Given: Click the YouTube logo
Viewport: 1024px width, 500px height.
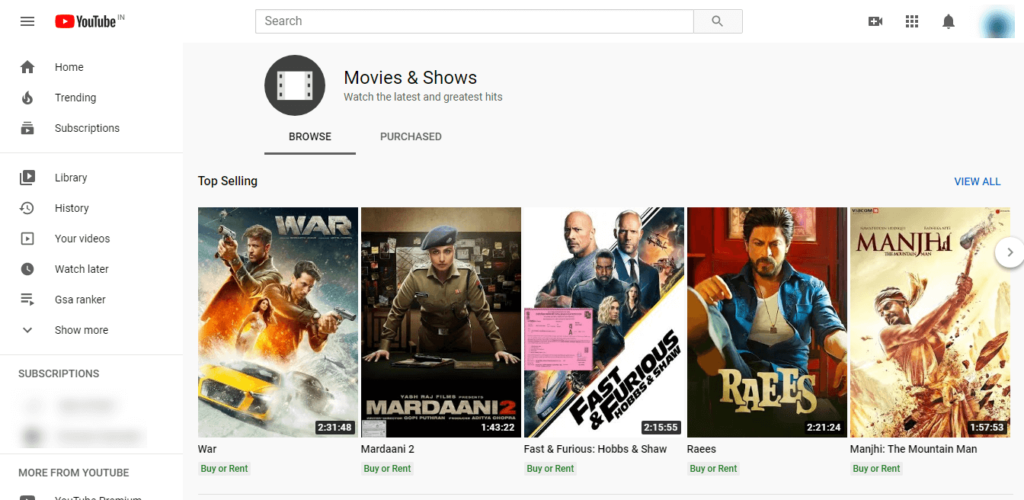Looking at the screenshot, I should click(86, 21).
